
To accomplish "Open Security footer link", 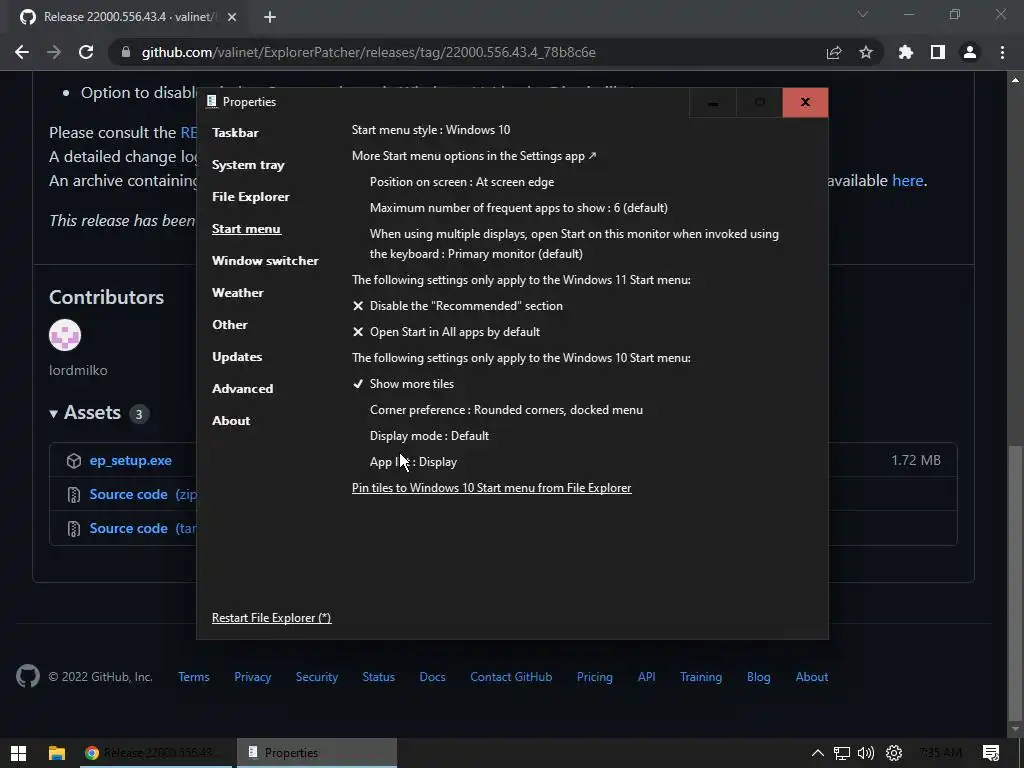I will [317, 677].
